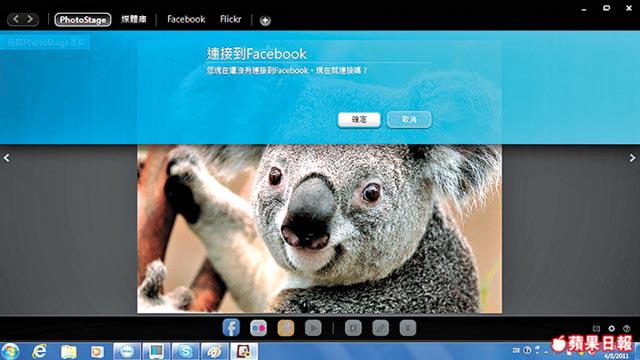Confirm connecting to Facebook with 確定
The image size is (640, 360).
pyautogui.click(x=359, y=120)
